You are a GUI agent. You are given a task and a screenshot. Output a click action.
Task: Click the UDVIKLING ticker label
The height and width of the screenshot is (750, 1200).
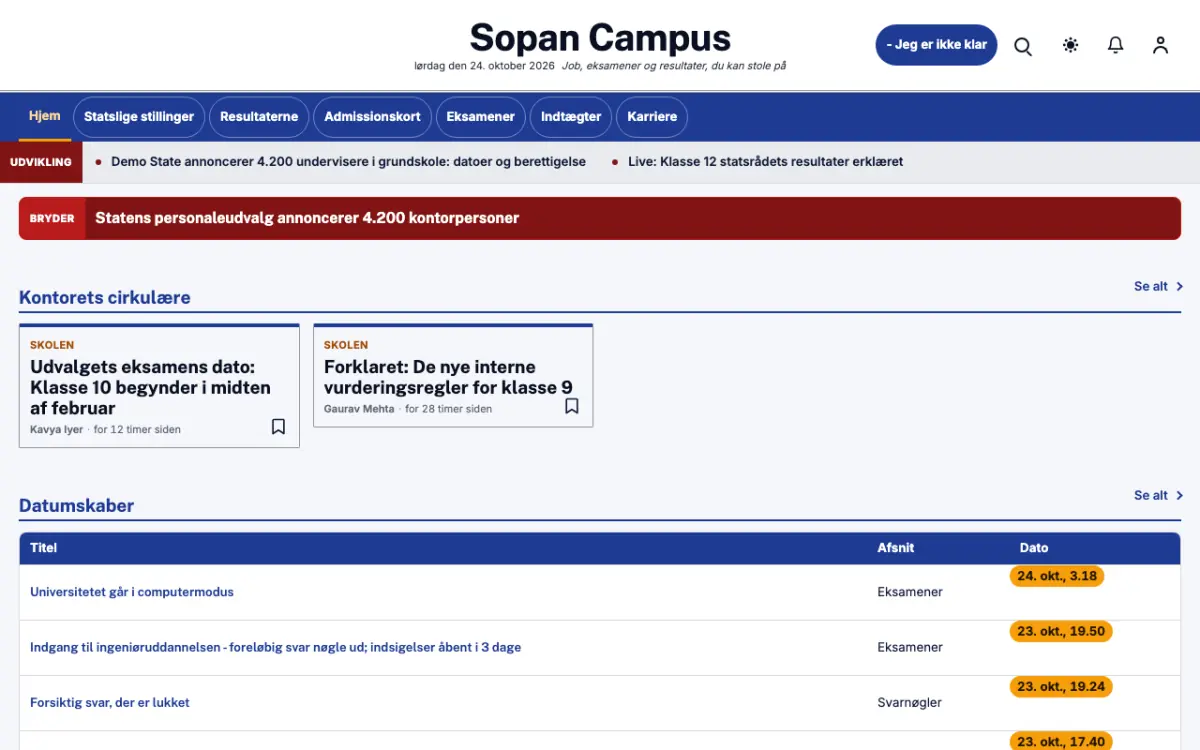(41, 162)
